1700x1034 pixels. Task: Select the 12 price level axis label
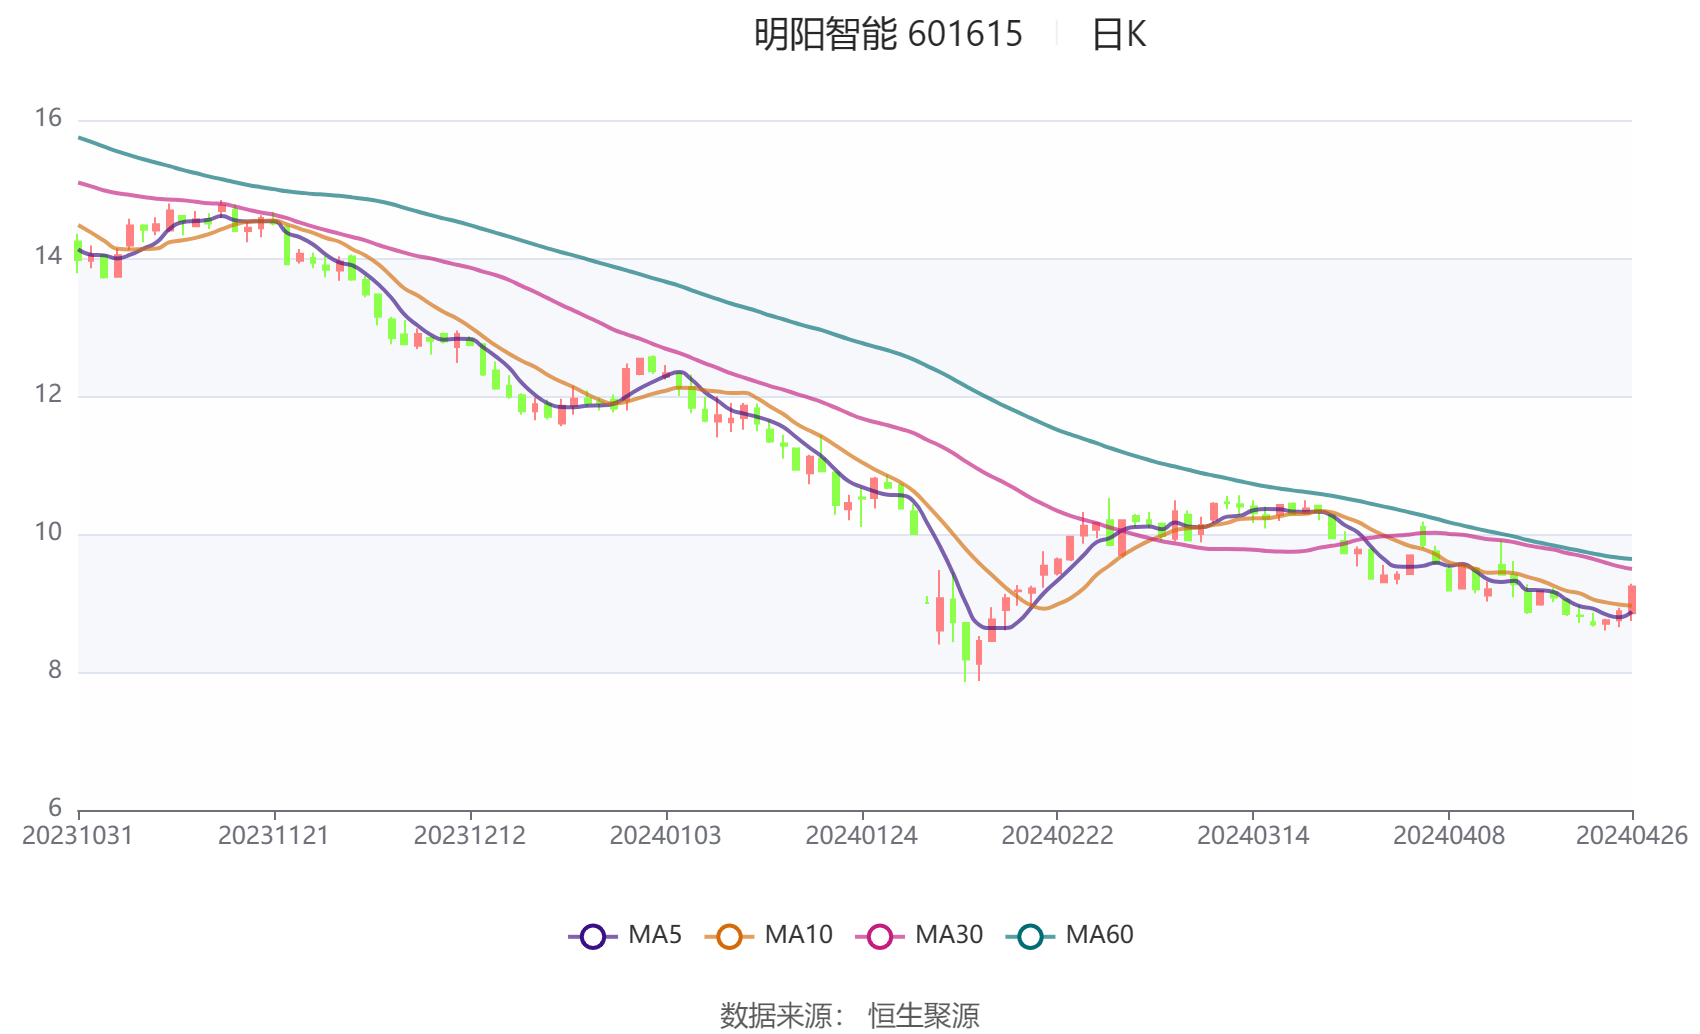(48, 394)
